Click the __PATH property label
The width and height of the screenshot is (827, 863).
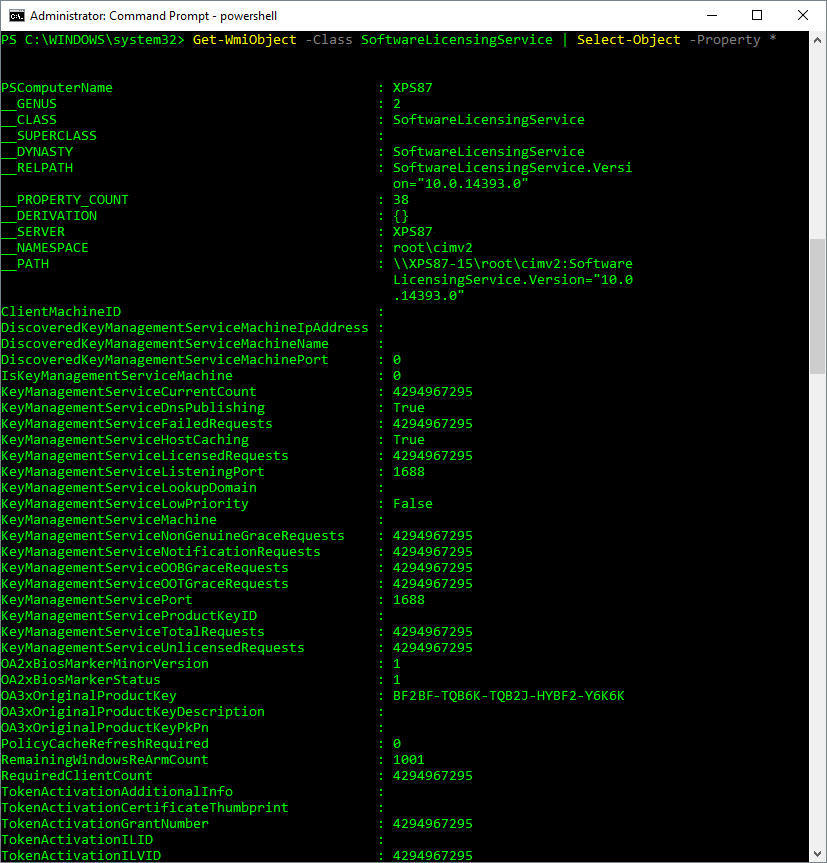tap(25, 263)
